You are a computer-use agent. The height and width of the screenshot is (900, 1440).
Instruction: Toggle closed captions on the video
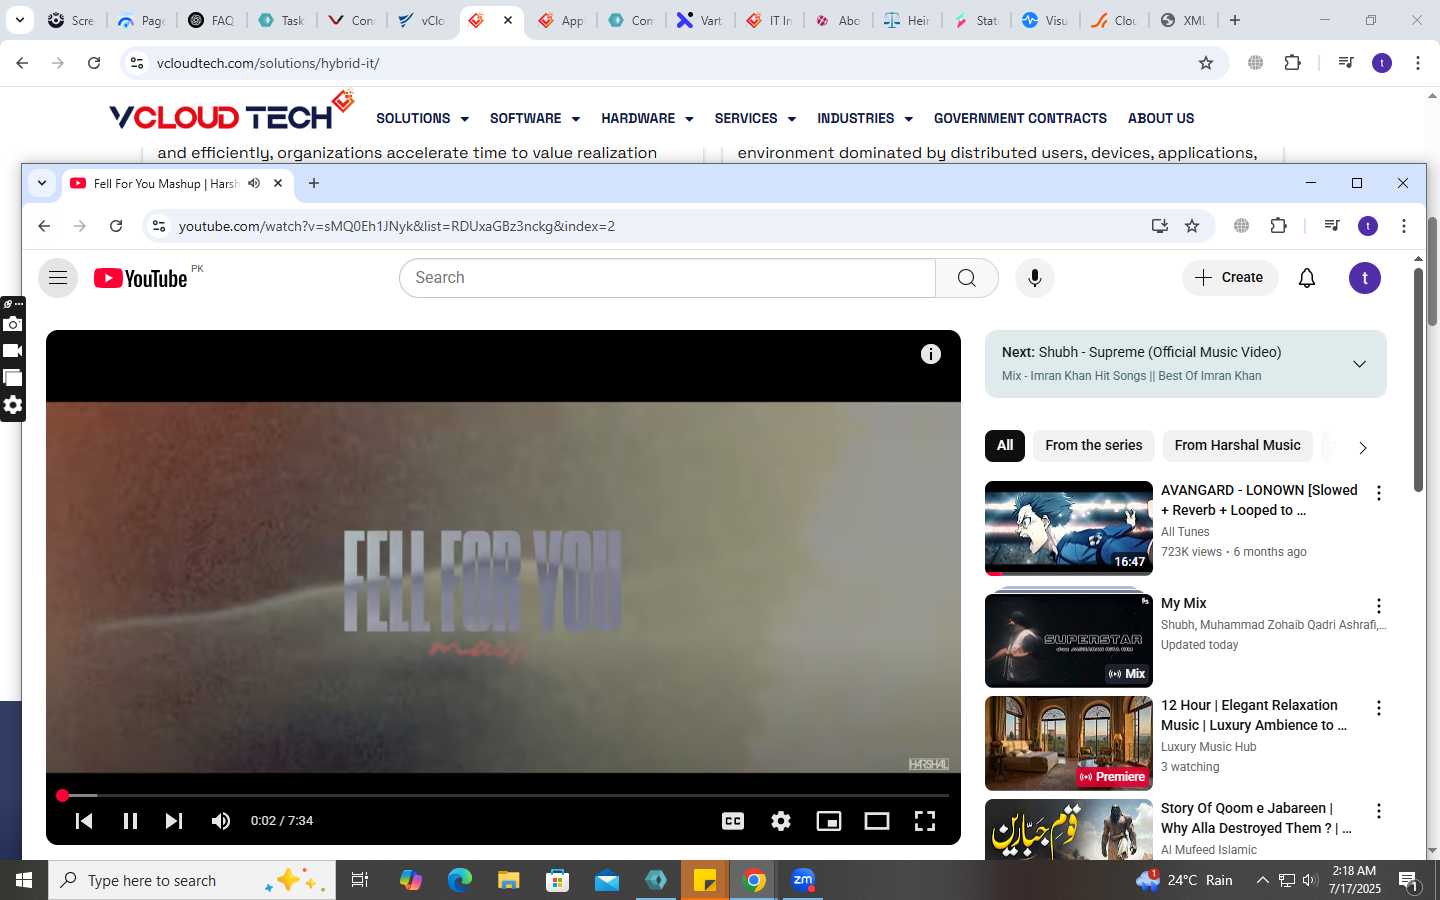(x=733, y=821)
